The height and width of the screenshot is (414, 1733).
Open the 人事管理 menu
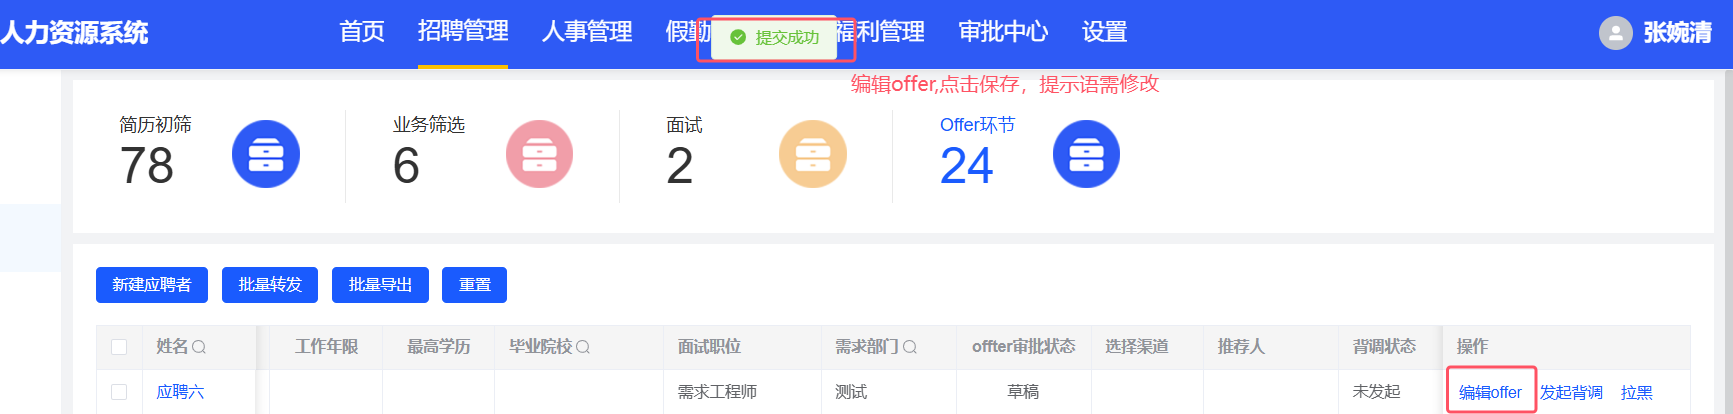(587, 32)
